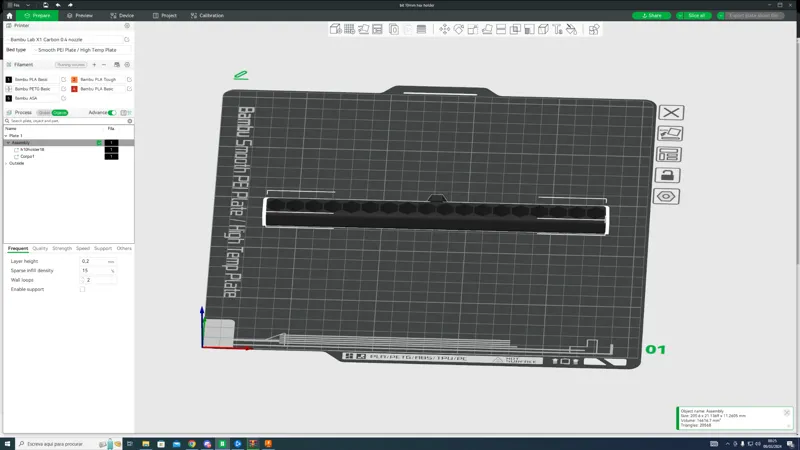Select the Scale tool
This screenshot has width=800, height=450.
tap(473, 29)
